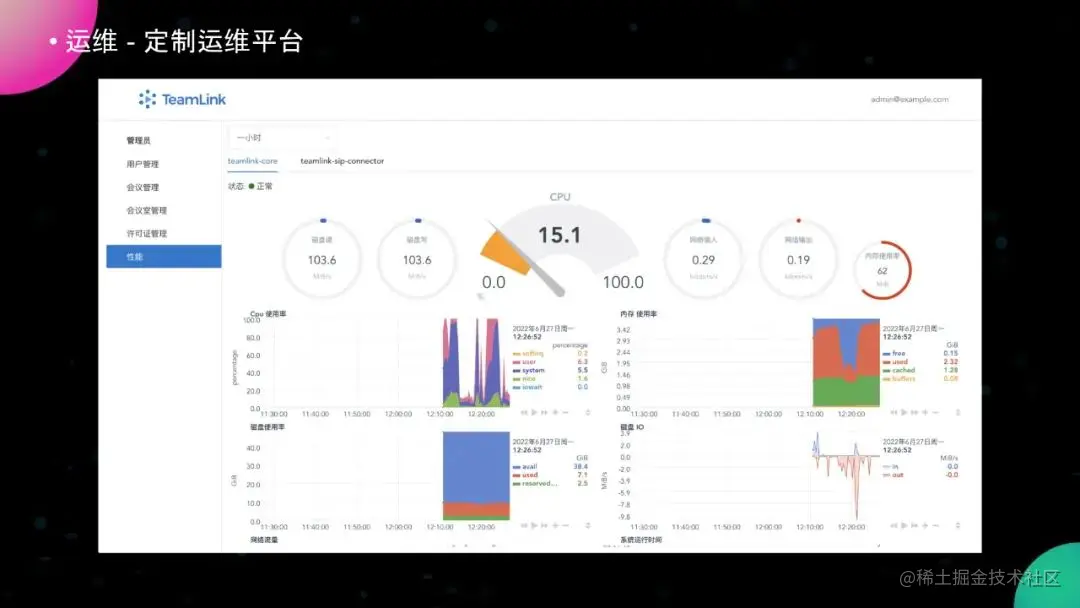Screen dimensions: 1080x608
Task: Rewind the Cpu 使用率 chart
Action: pos(524,412)
